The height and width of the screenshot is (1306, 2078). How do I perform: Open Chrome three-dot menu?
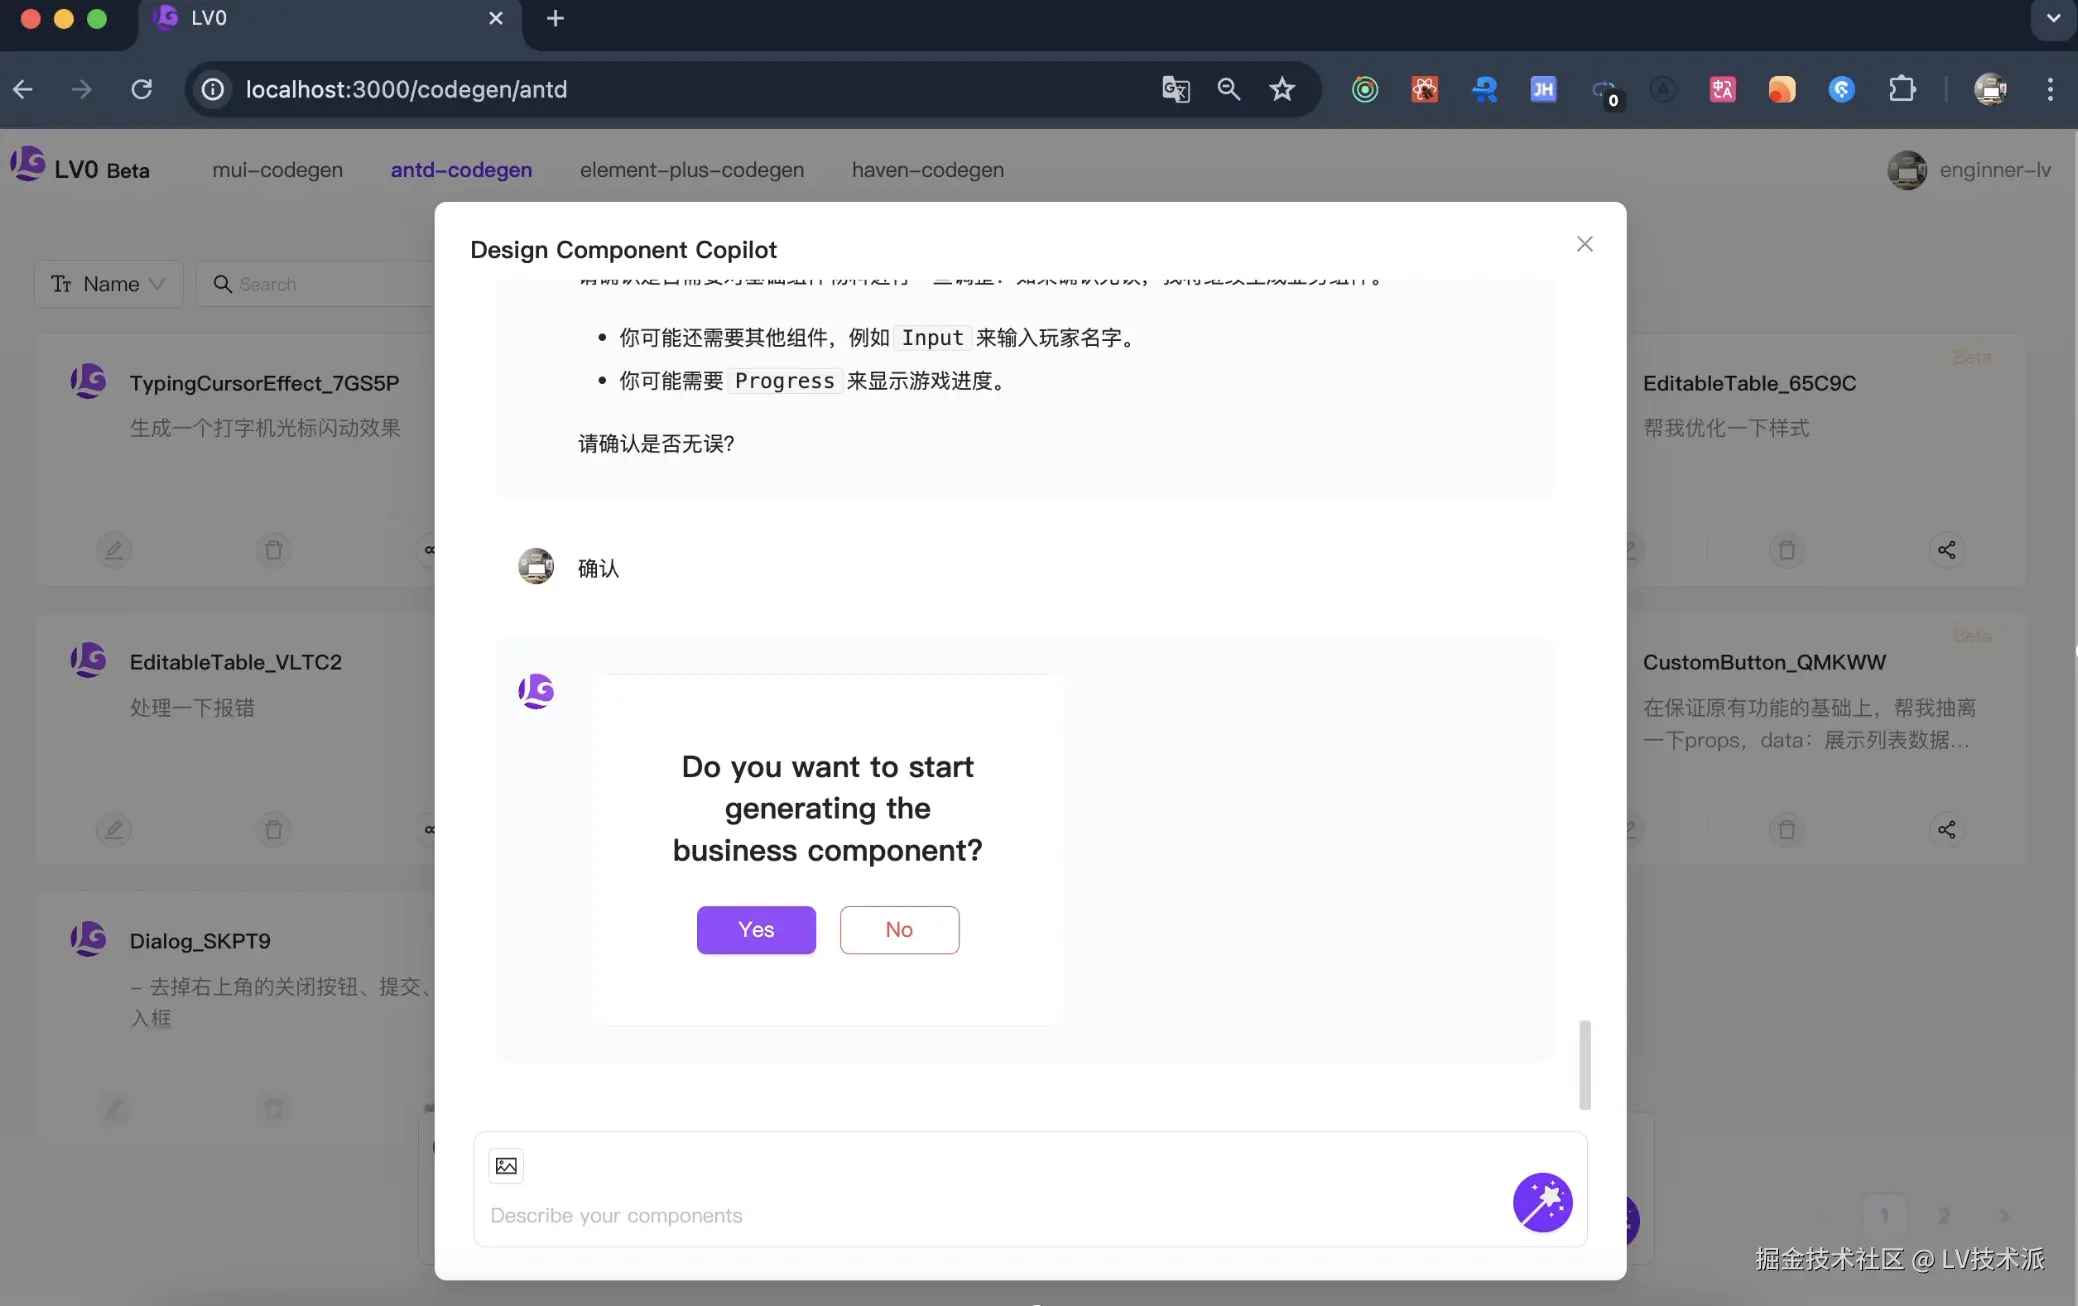point(2050,89)
